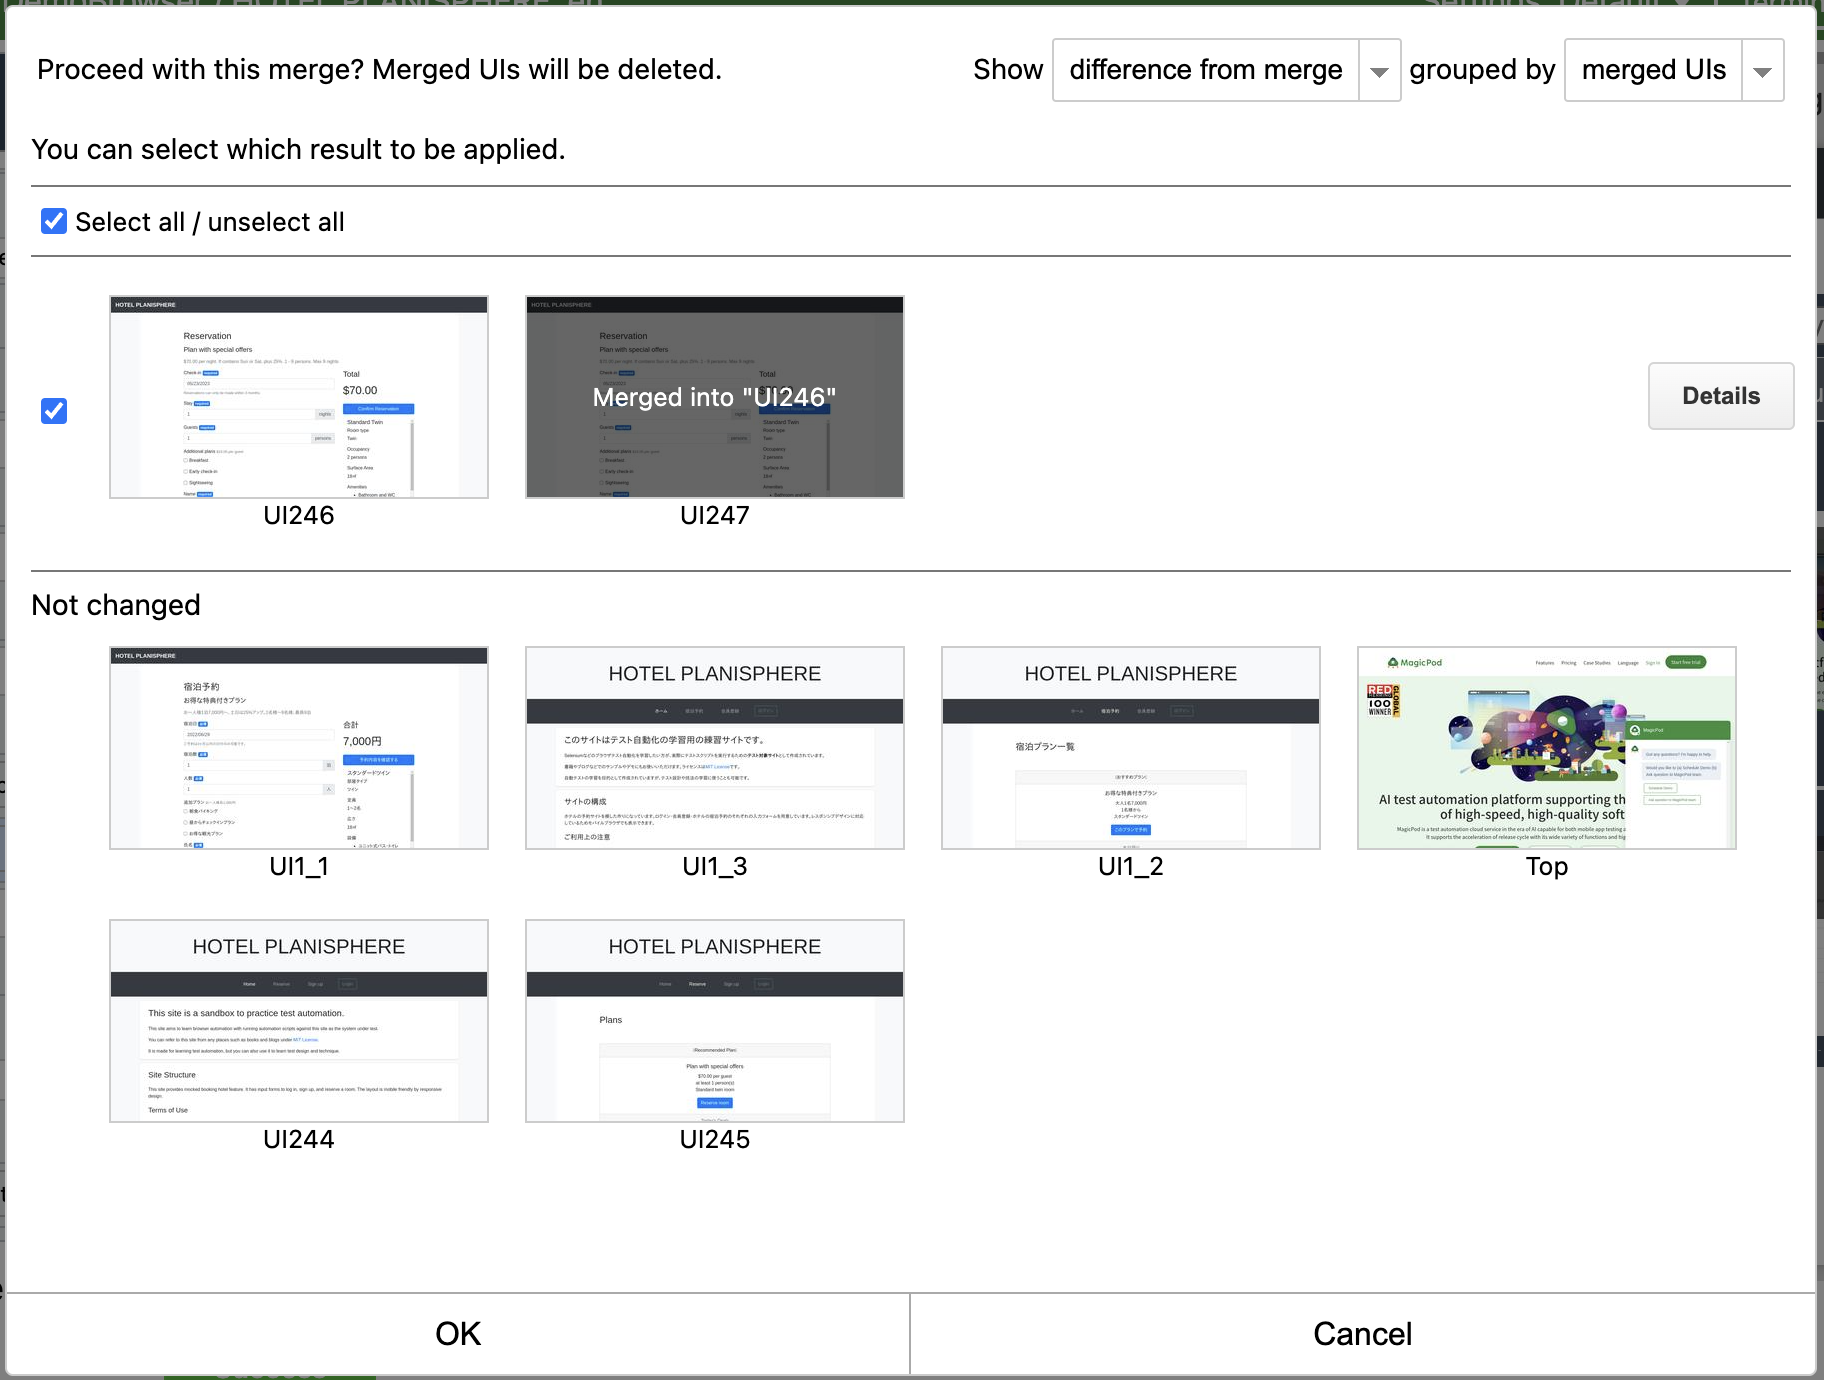This screenshot has height=1380, width=1824.
Task: Dismiss the merge dialog with Cancel
Action: tap(1362, 1333)
